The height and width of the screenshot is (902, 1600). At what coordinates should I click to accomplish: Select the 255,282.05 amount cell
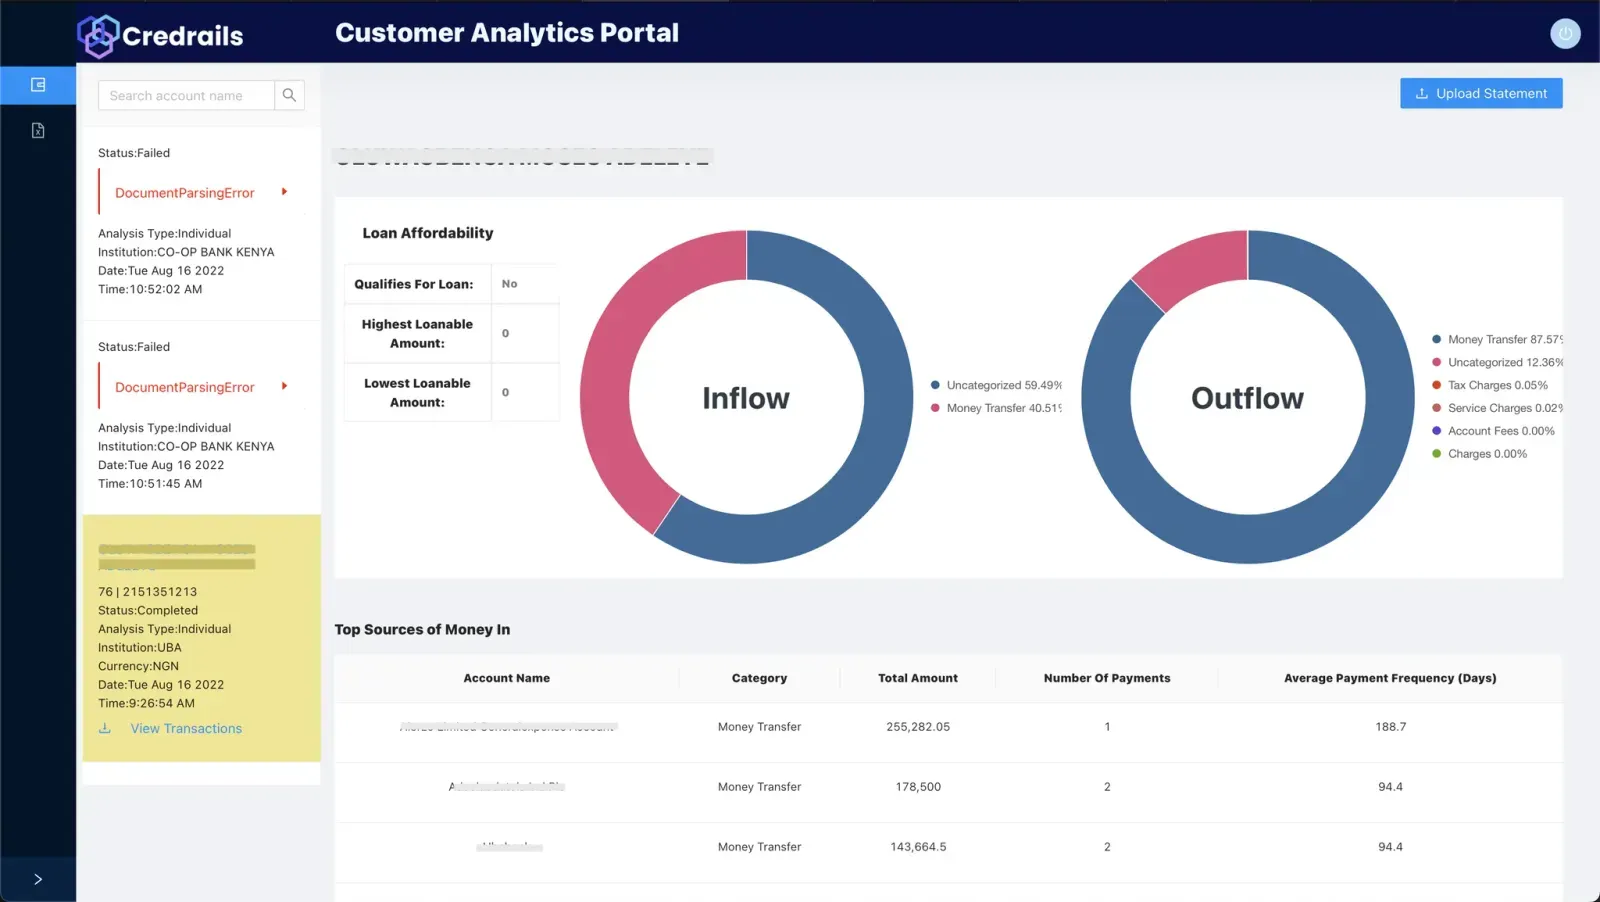tap(918, 727)
